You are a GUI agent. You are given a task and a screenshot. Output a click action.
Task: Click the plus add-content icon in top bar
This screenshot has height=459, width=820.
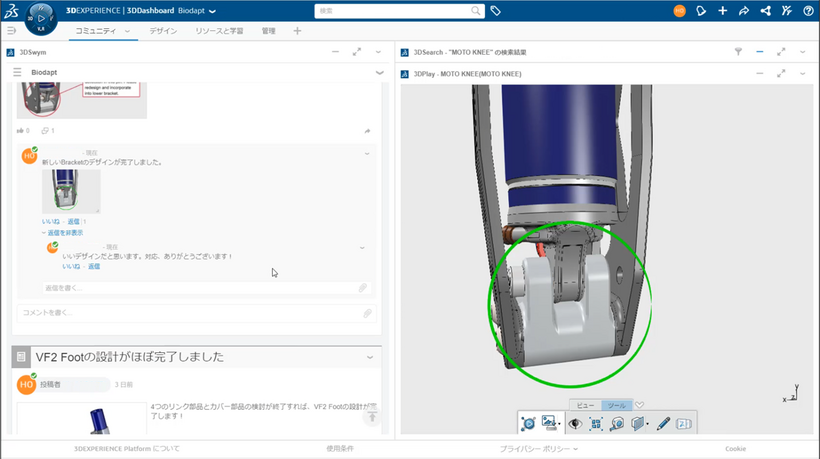722,10
